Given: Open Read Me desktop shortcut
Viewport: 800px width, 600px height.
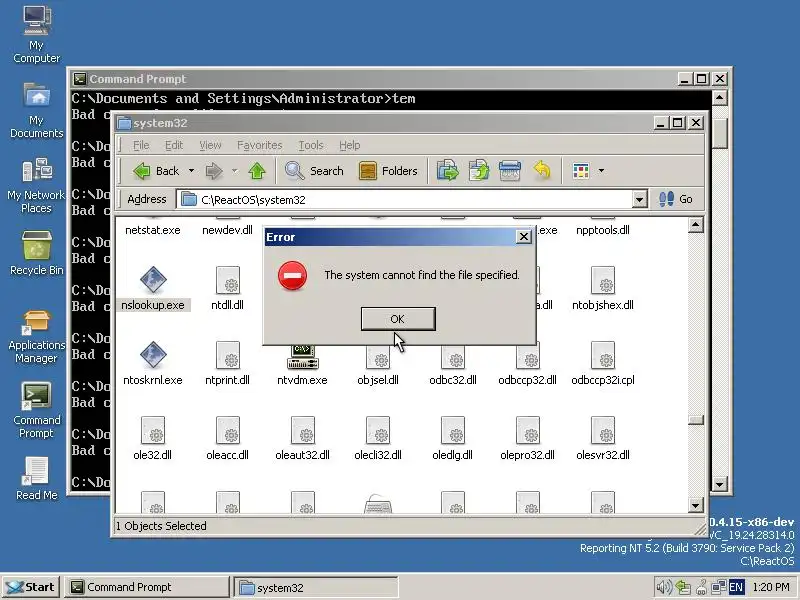Looking at the screenshot, I should (x=37, y=478).
